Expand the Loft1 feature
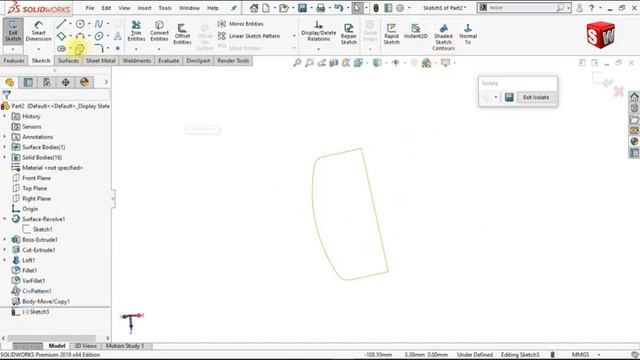This screenshot has height=360, width=640. 4,260
